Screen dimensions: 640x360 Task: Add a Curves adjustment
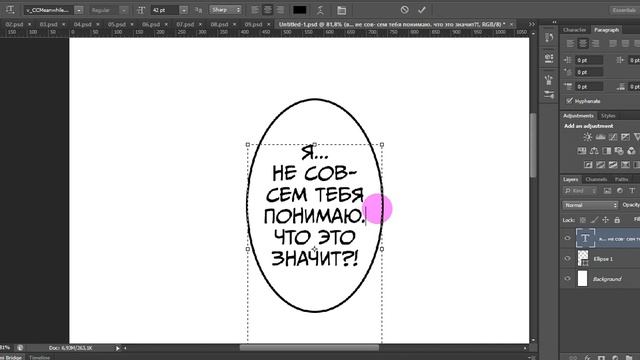(613, 137)
